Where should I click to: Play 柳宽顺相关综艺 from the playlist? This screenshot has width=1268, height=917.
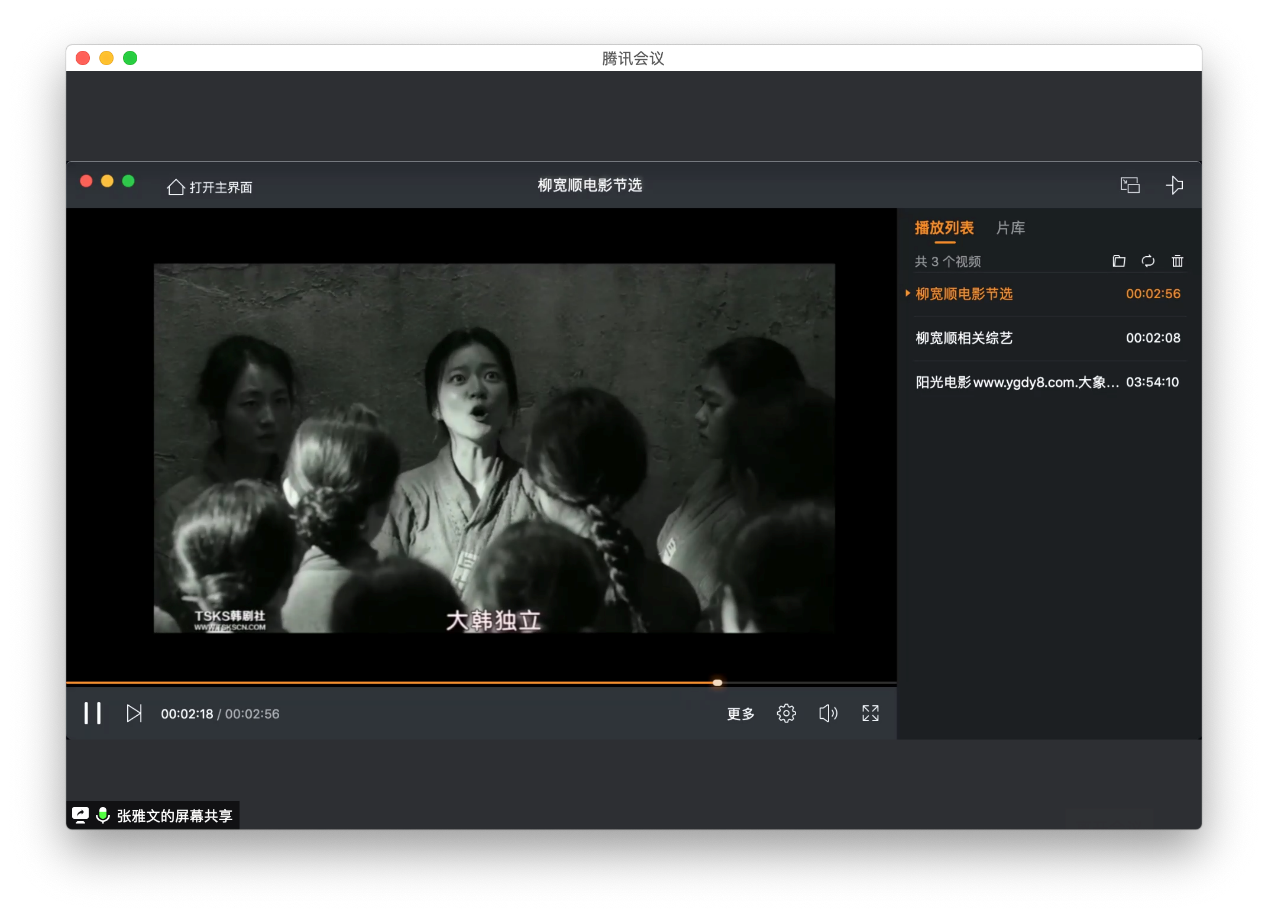[x=964, y=338]
